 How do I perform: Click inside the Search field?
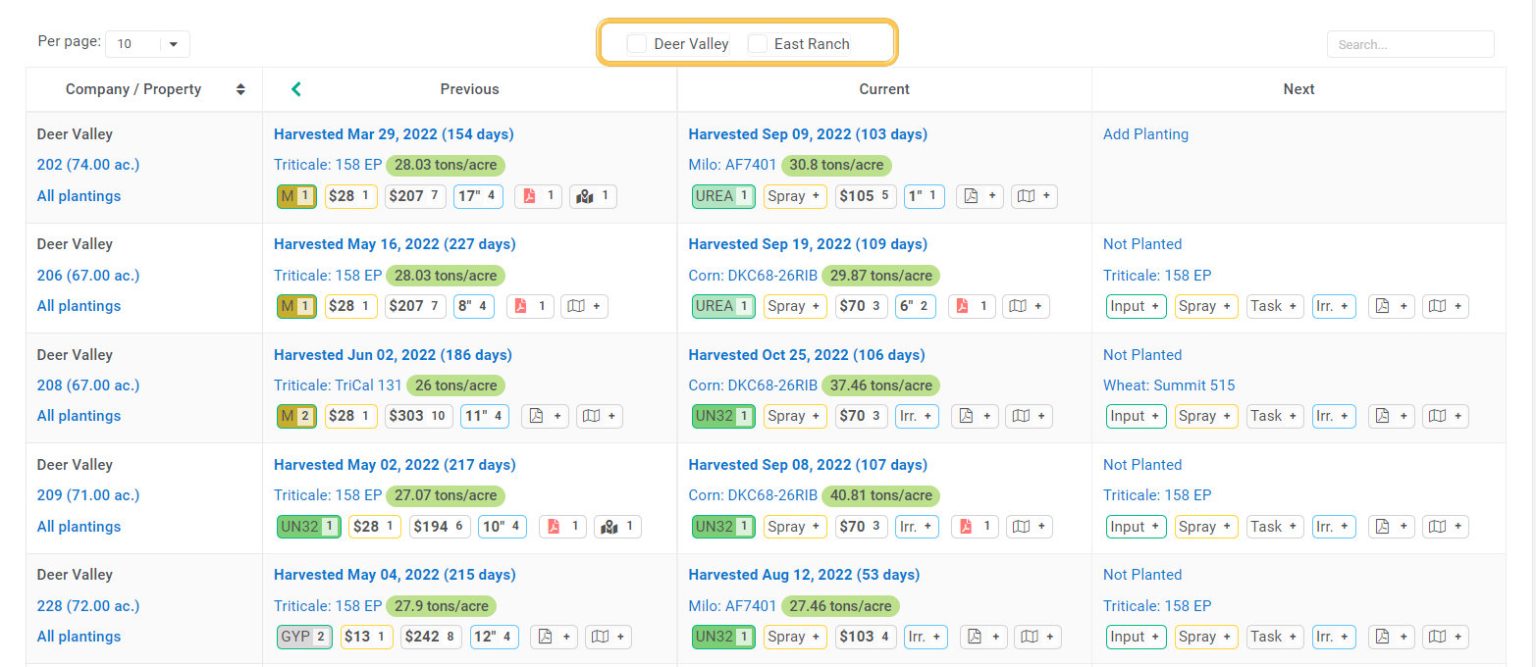click(1410, 44)
